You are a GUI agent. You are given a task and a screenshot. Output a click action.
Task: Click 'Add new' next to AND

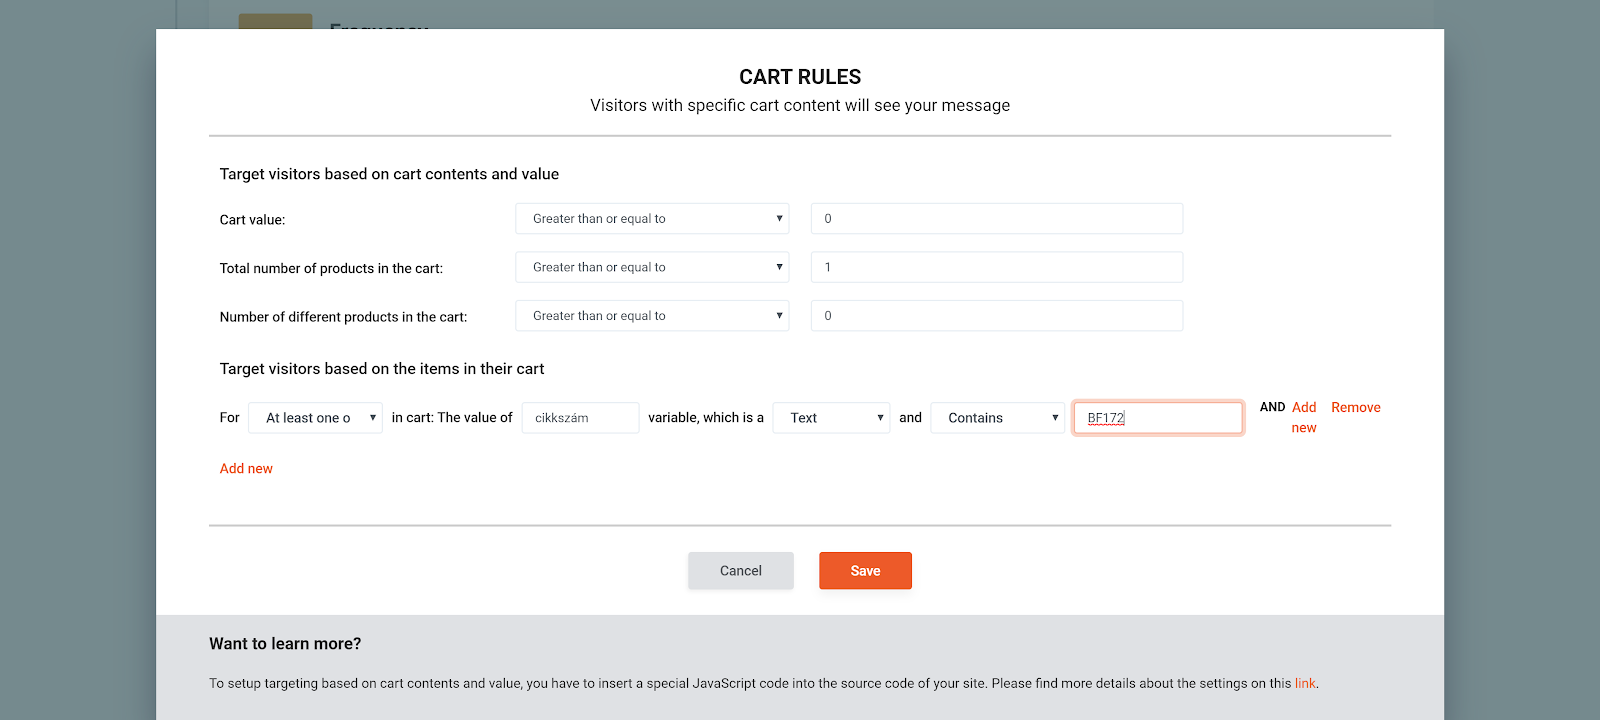(x=1304, y=417)
